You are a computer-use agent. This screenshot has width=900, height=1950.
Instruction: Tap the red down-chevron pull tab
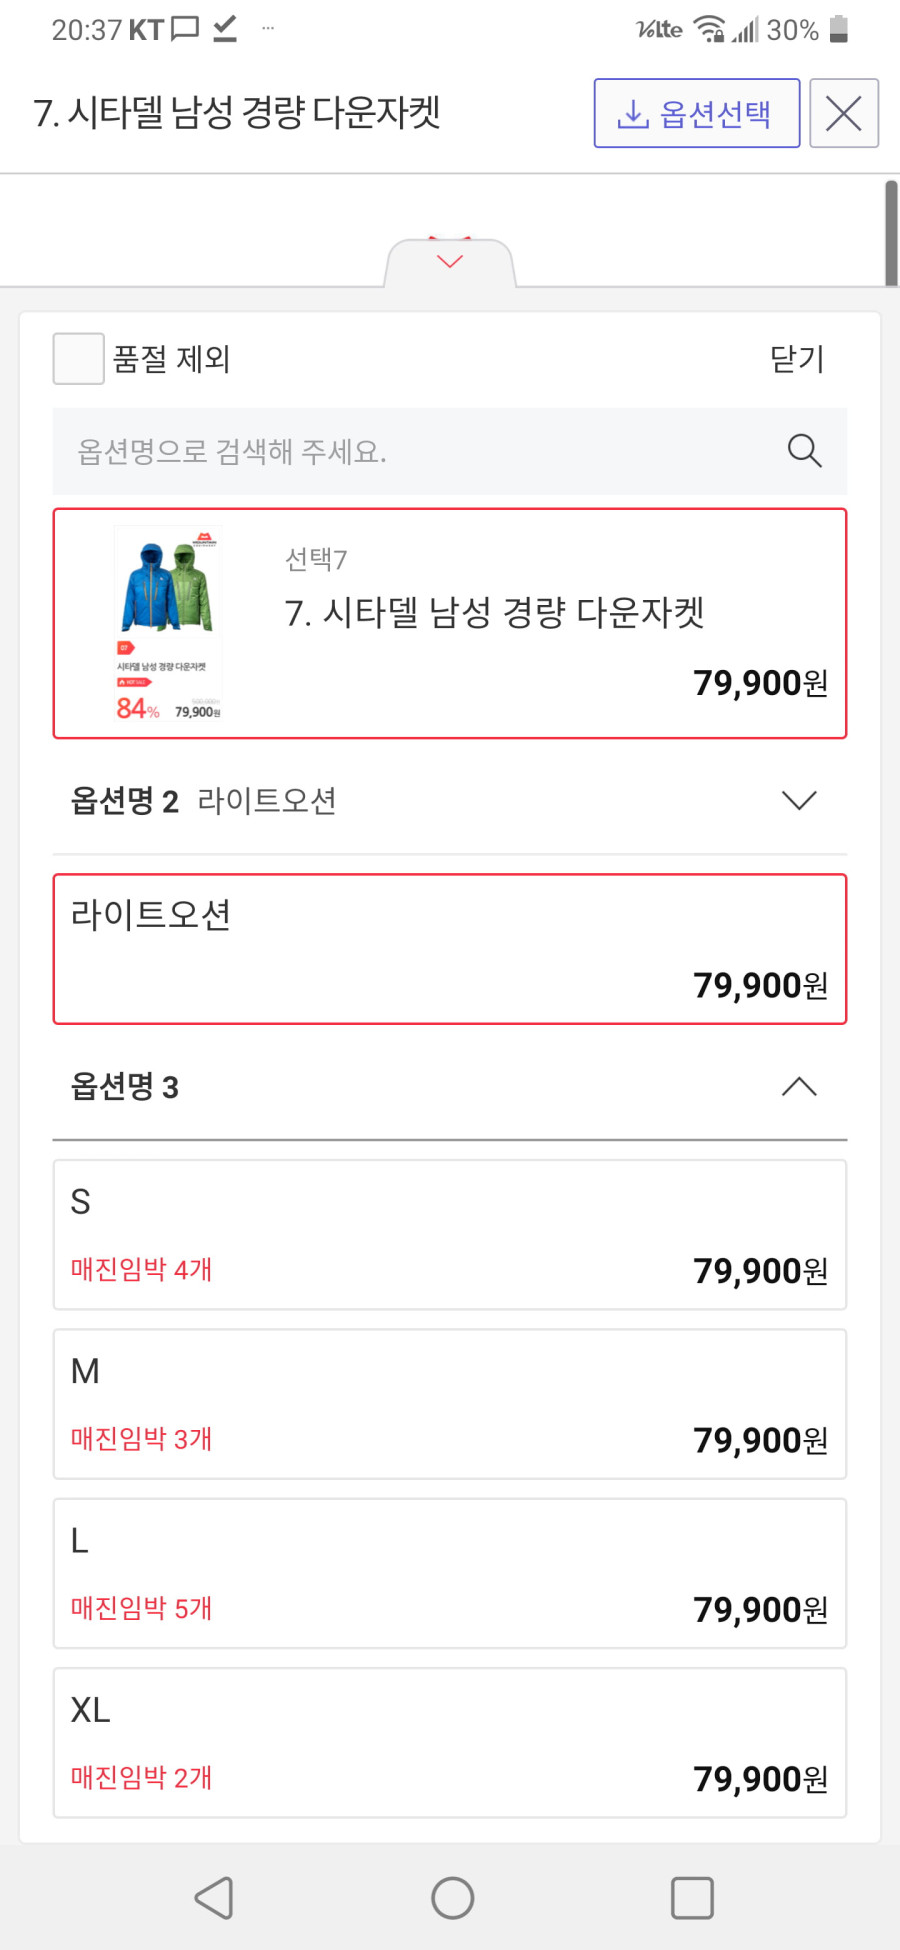click(450, 262)
